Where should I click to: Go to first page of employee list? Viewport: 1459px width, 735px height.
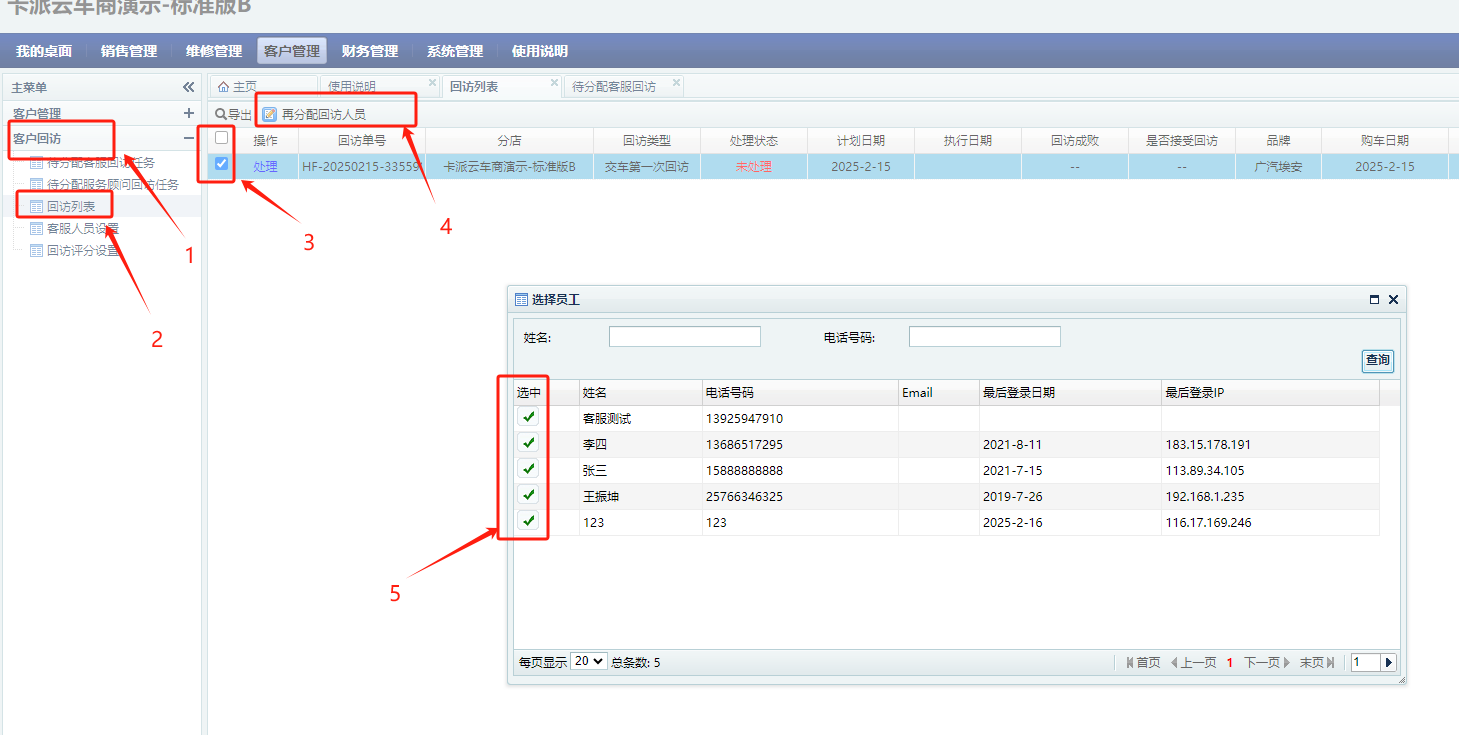point(1143,662)
